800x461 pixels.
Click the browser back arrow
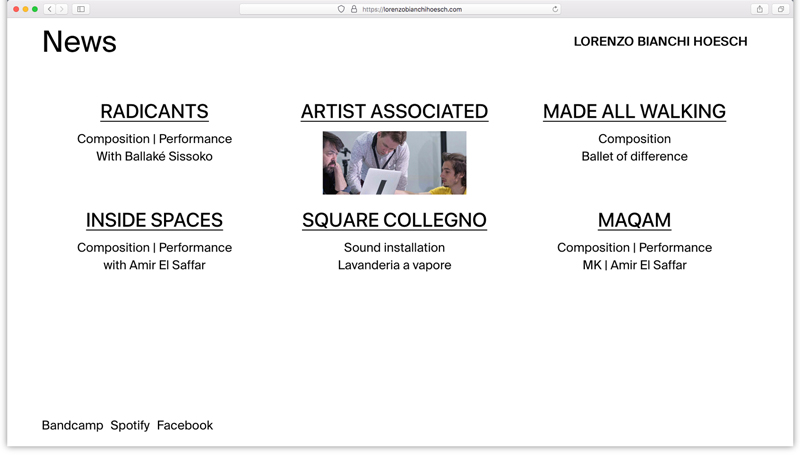[x=49, y=9]
